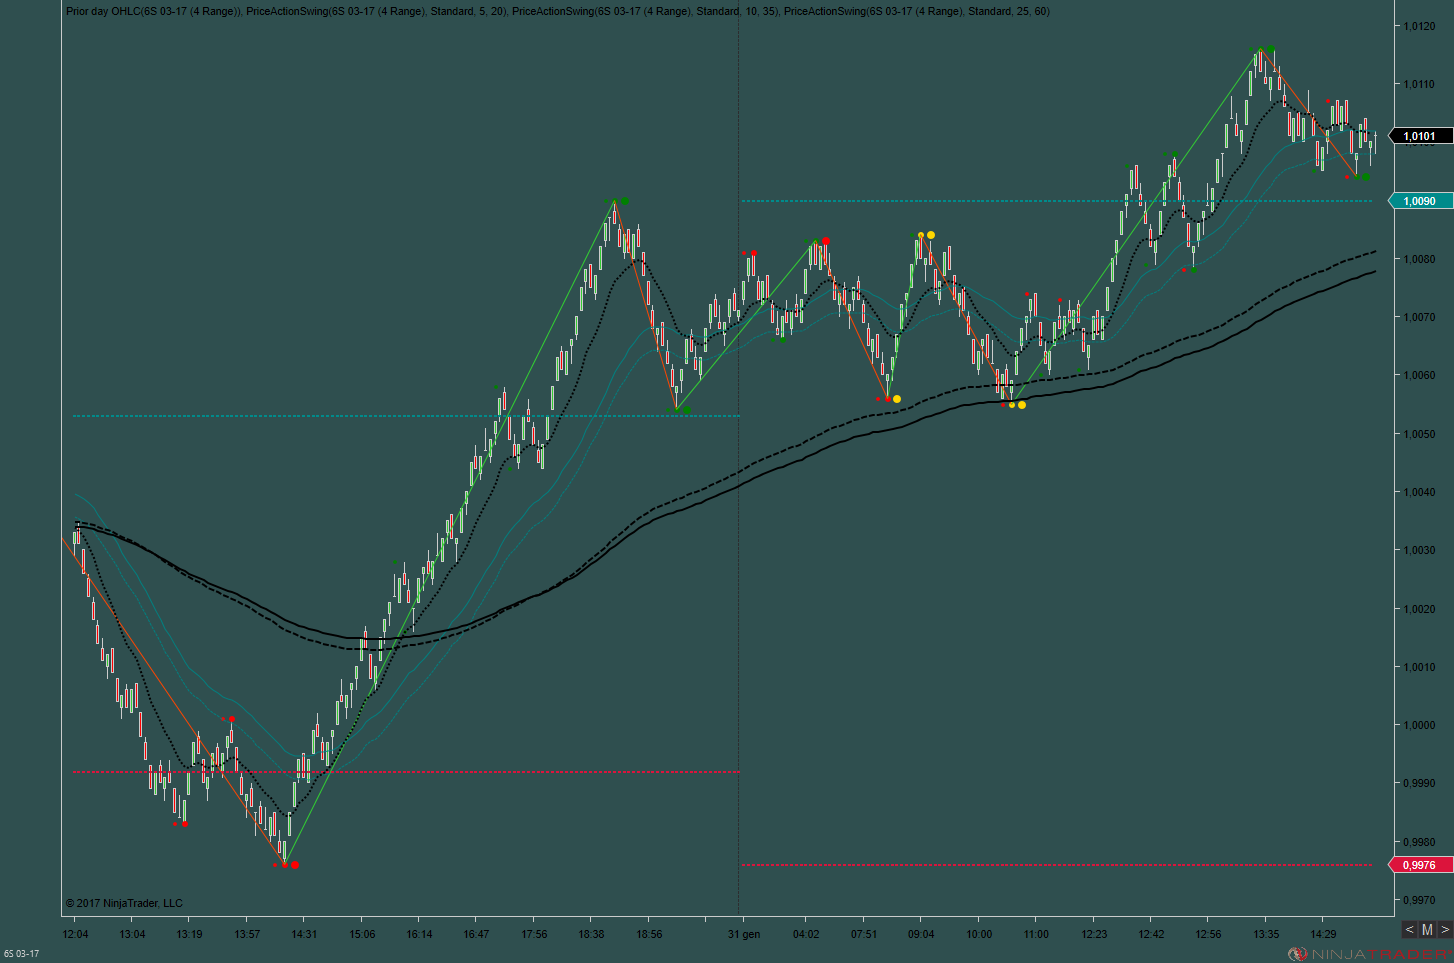Screen dimensions: 1454x963
Task: Click the '0,9990' price axis label
Action: coord(1419,783)
